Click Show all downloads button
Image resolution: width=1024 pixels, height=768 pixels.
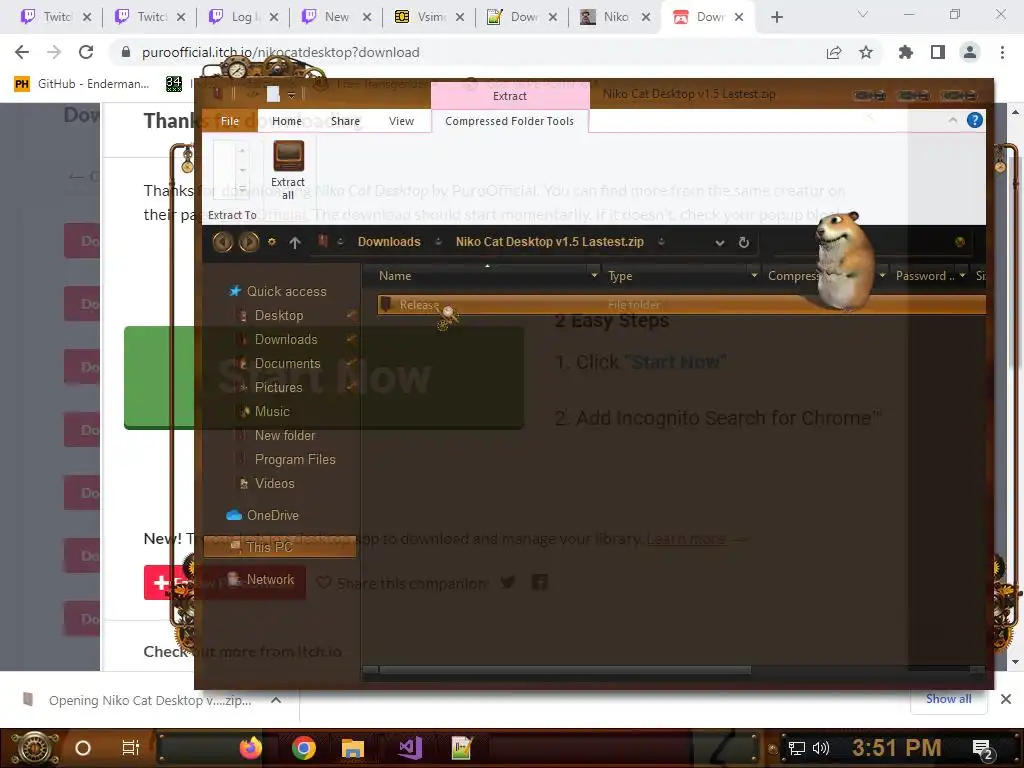coord(948,699)
